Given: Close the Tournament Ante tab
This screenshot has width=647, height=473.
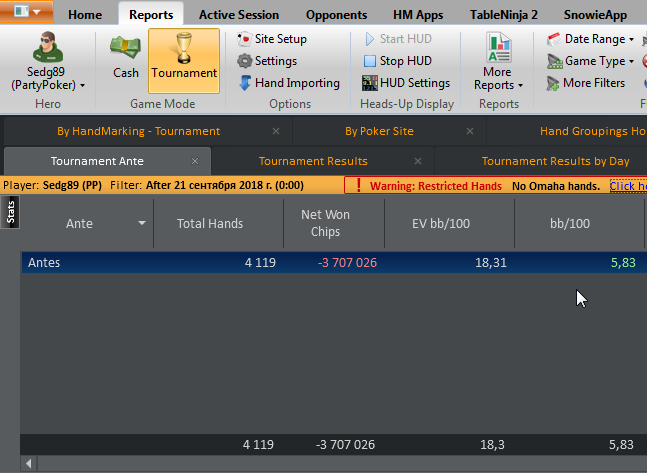Looking at the screenshot, I should click(x=195, y=161).
